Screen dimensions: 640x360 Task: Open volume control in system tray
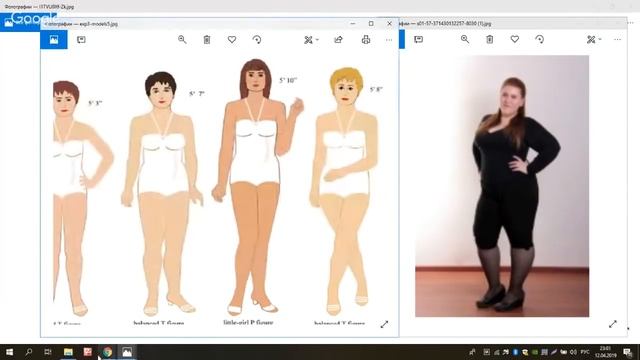coord(573,352)
